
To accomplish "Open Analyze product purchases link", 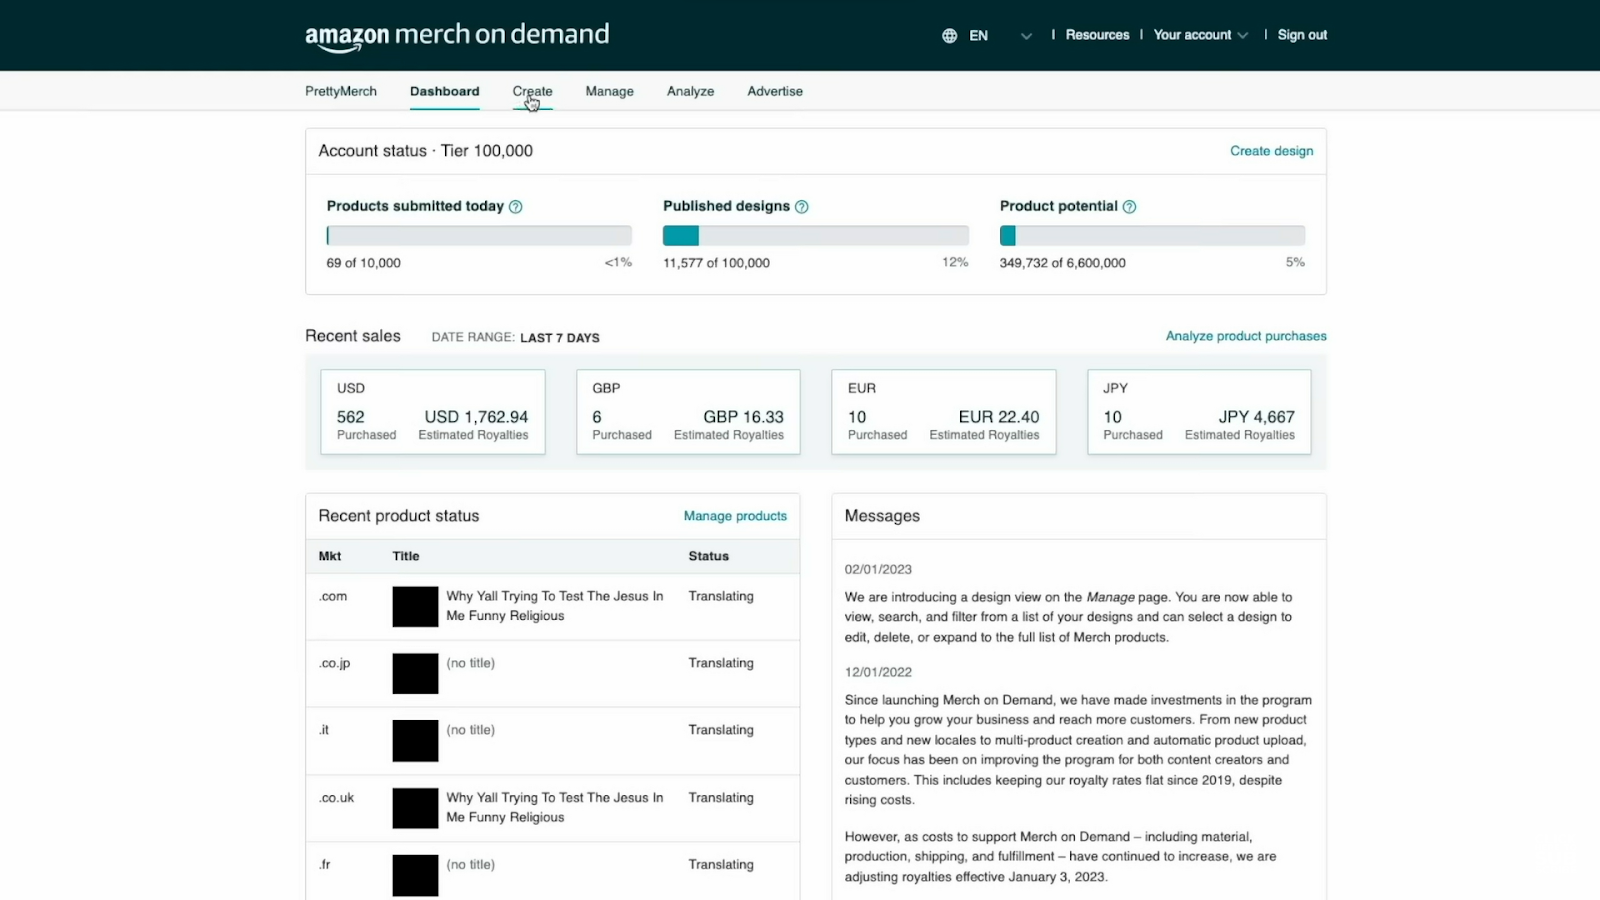I will tap(1246, 336).
